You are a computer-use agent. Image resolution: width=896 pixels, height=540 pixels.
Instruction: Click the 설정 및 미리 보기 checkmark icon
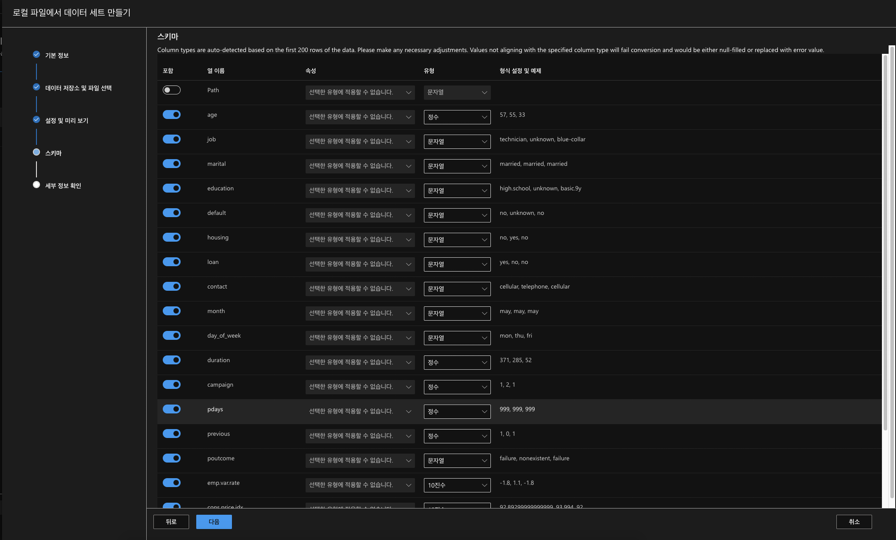coord(37,119)
